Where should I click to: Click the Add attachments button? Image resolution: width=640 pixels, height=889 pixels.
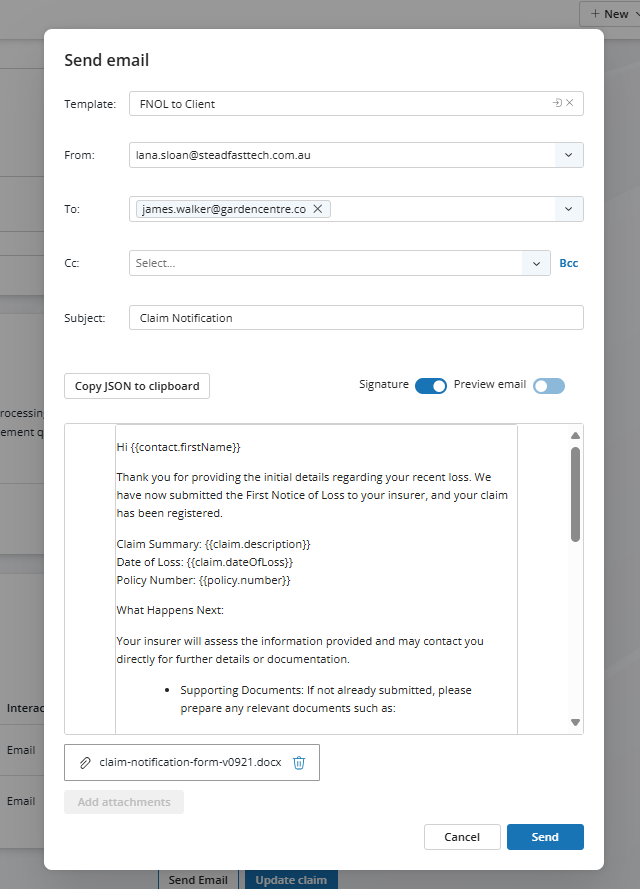tap(124, 802)
